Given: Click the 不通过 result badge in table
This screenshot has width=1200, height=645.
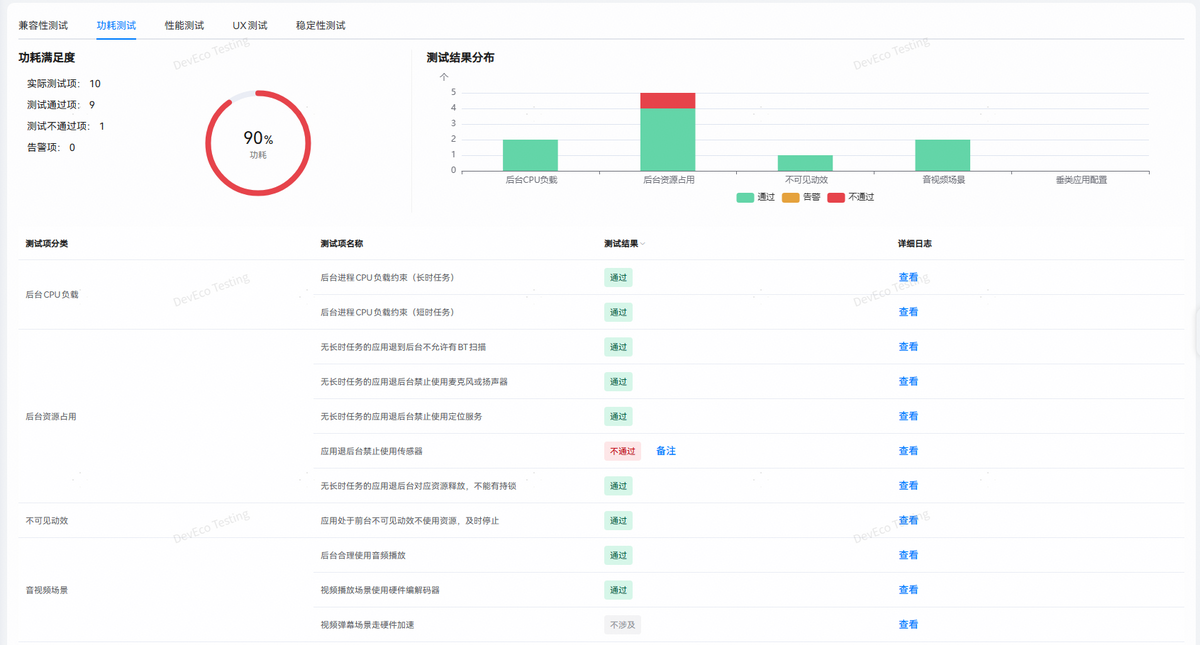Looking at the screenshot, I should tap(622, 451).
